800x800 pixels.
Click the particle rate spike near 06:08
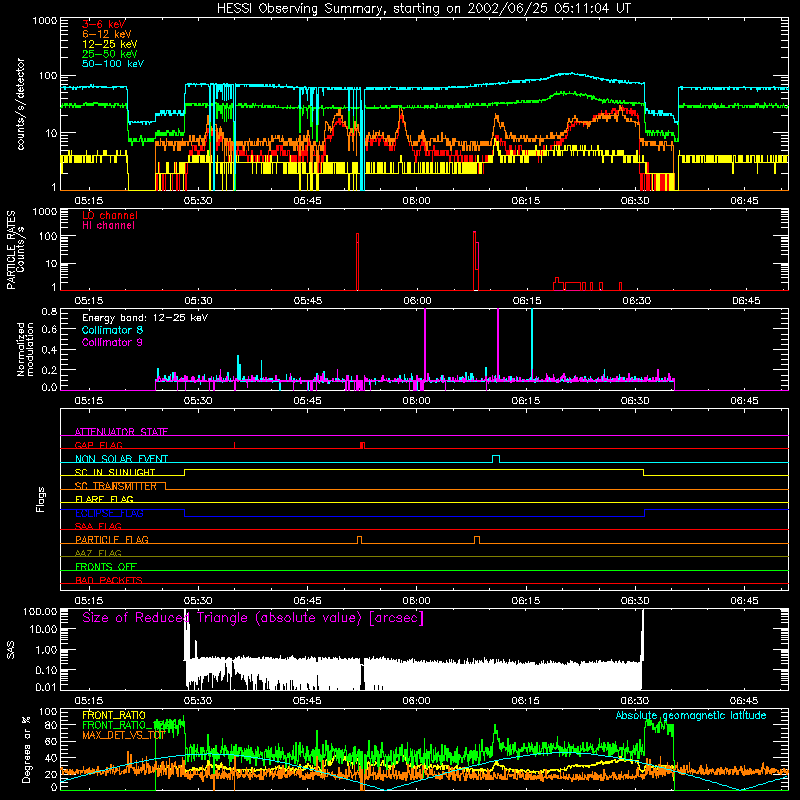[x=476, y=261]
